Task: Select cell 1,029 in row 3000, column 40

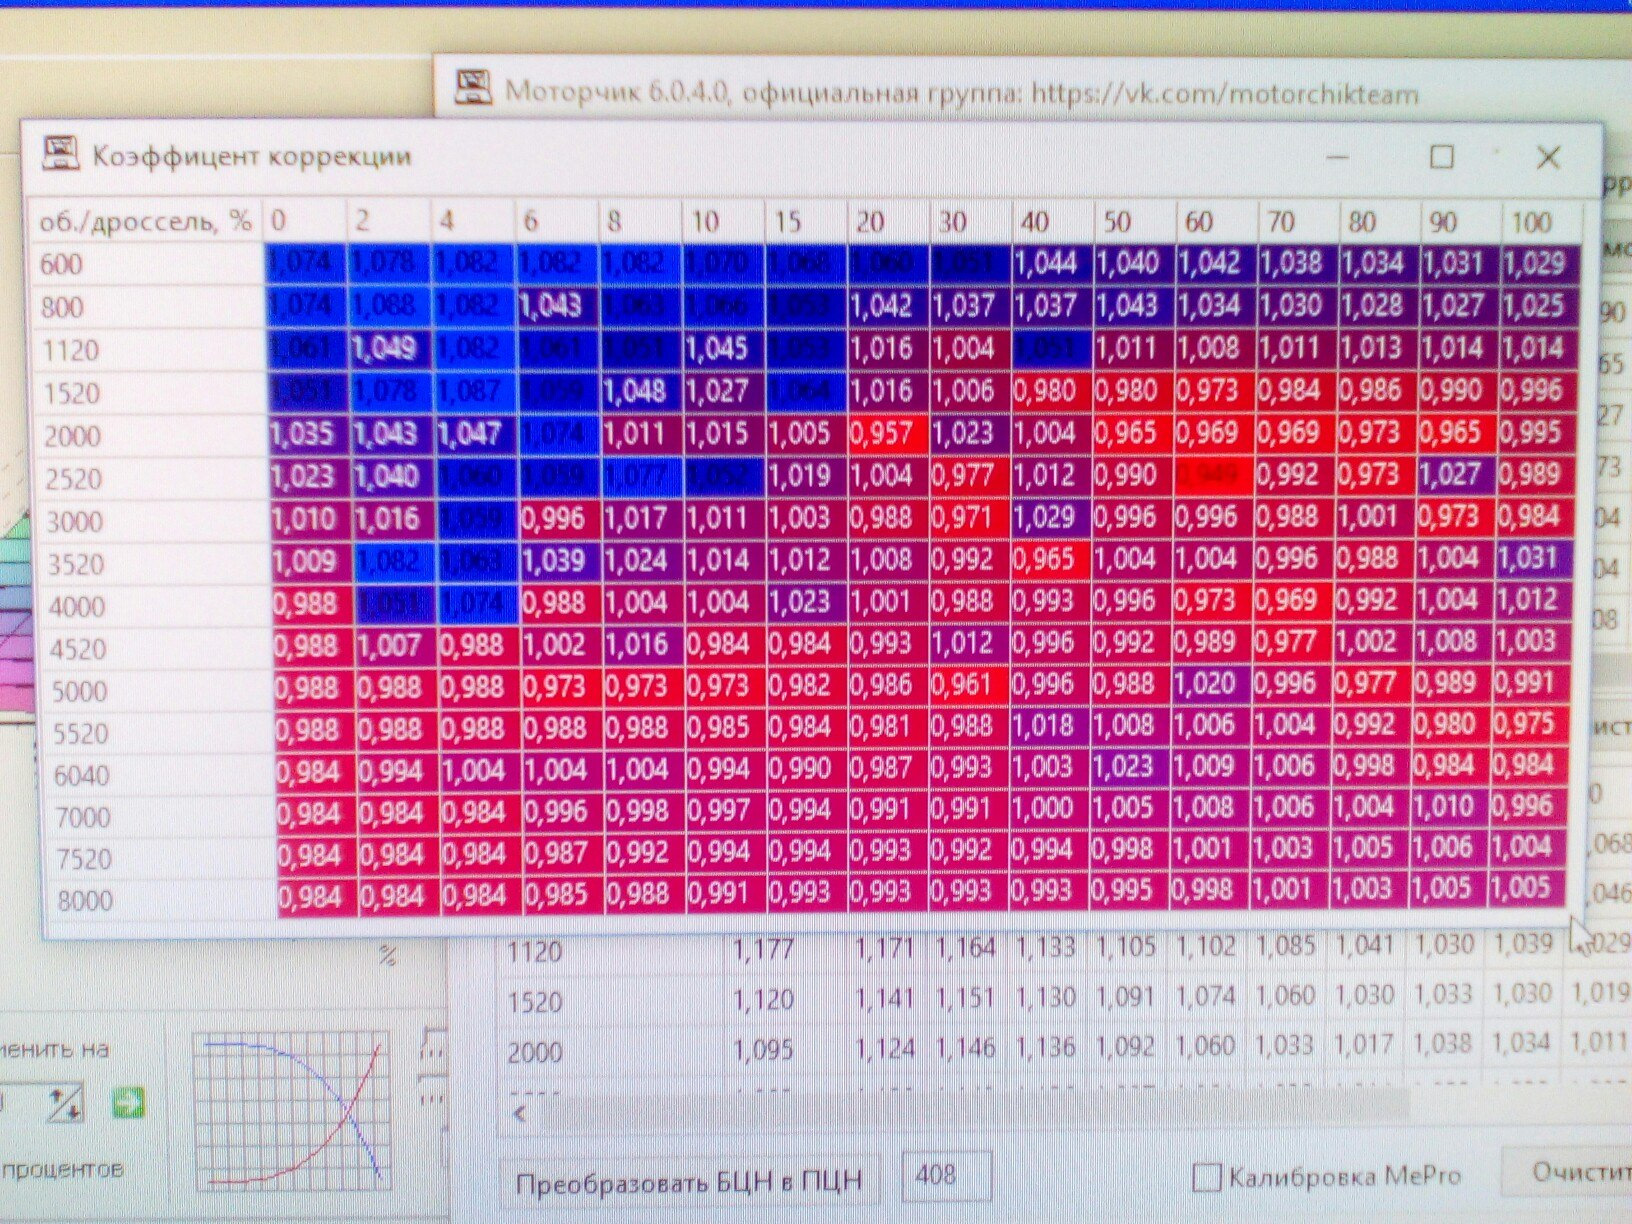Action: [x=1052, y=518]
